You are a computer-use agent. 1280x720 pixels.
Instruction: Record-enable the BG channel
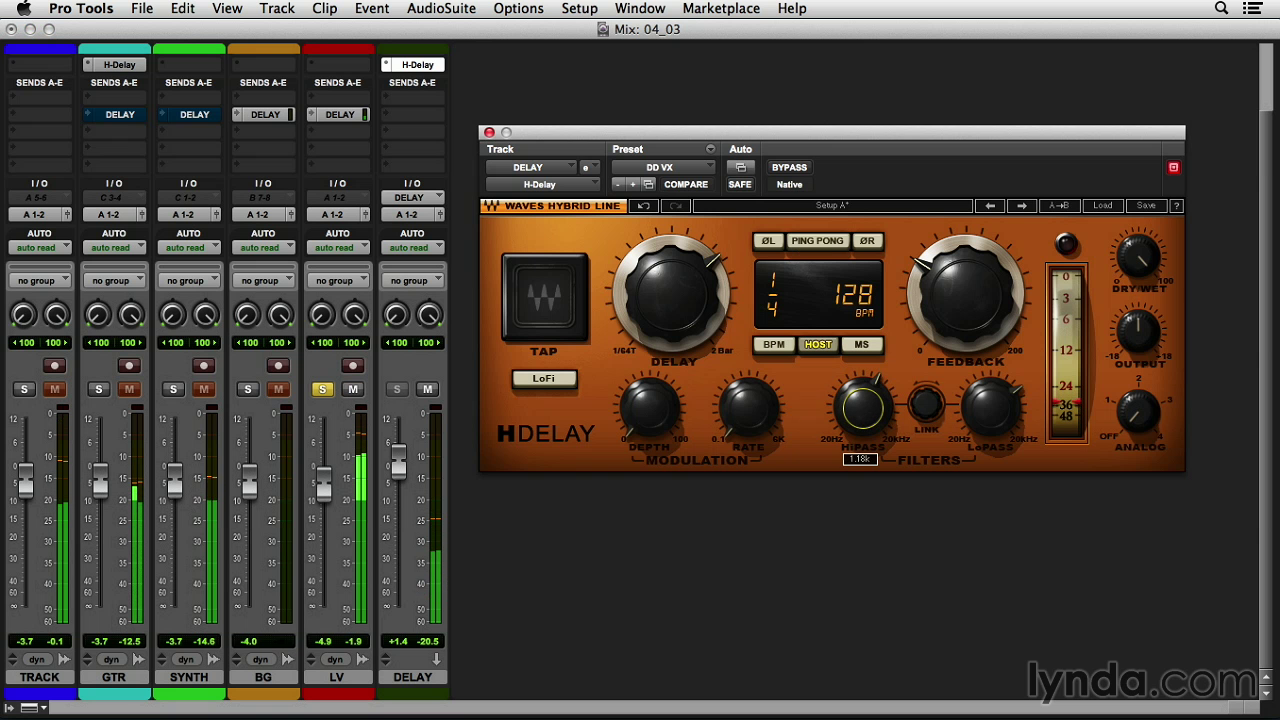(x=277, y=366)
